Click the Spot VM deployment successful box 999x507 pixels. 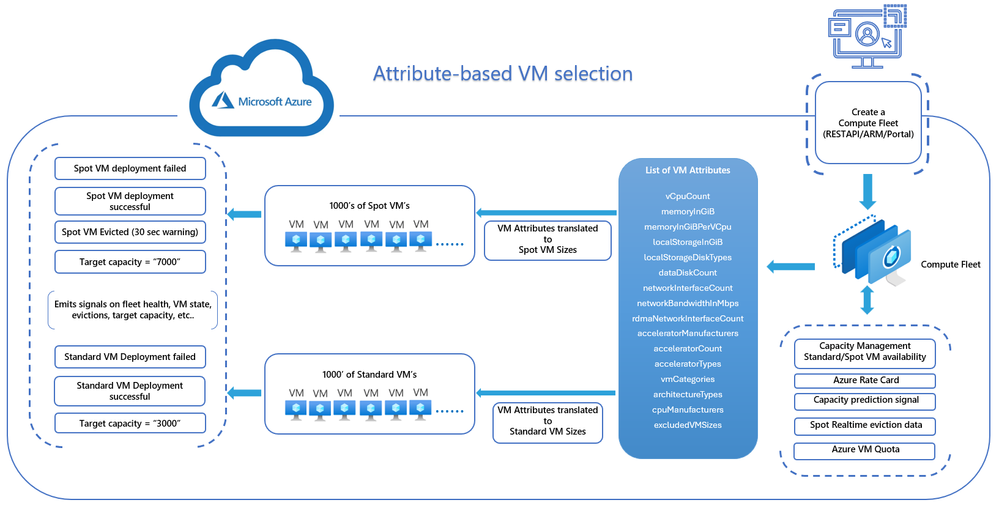[x=130, y=201]
